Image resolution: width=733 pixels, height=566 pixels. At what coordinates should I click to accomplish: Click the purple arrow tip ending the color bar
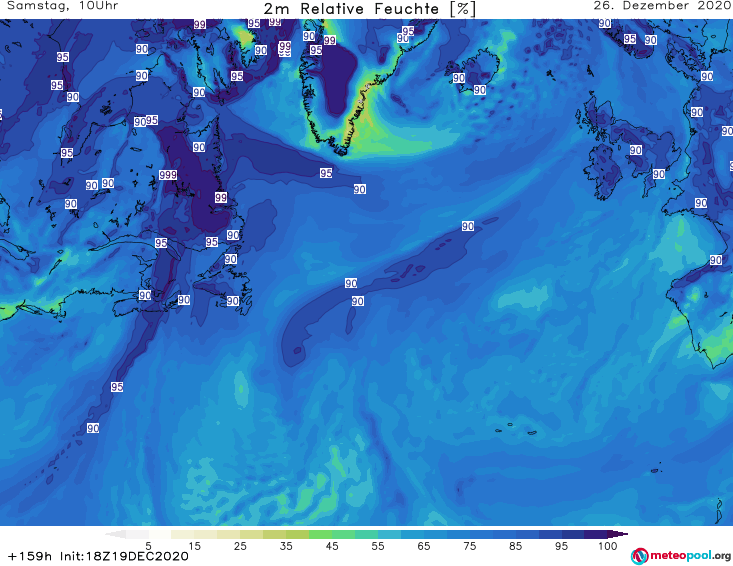pyautogui.click(x=618, y=534)
